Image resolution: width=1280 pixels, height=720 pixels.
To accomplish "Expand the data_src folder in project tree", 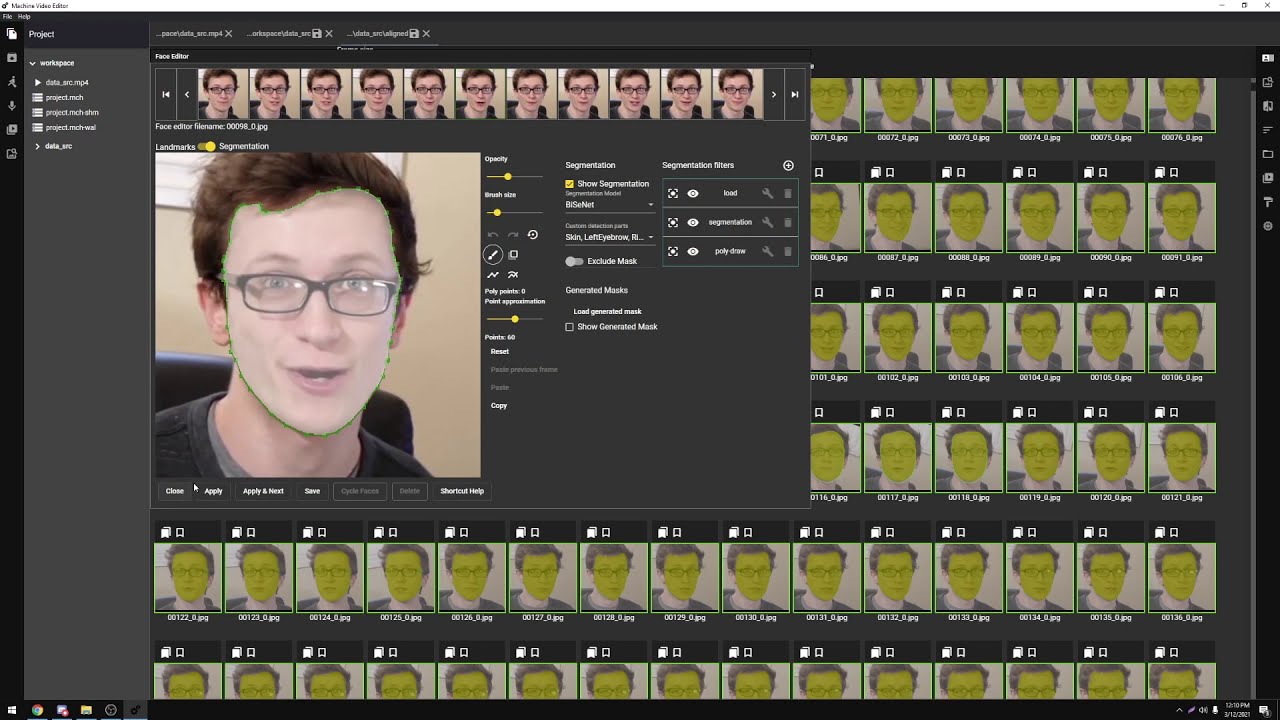I will pos(37,146).
